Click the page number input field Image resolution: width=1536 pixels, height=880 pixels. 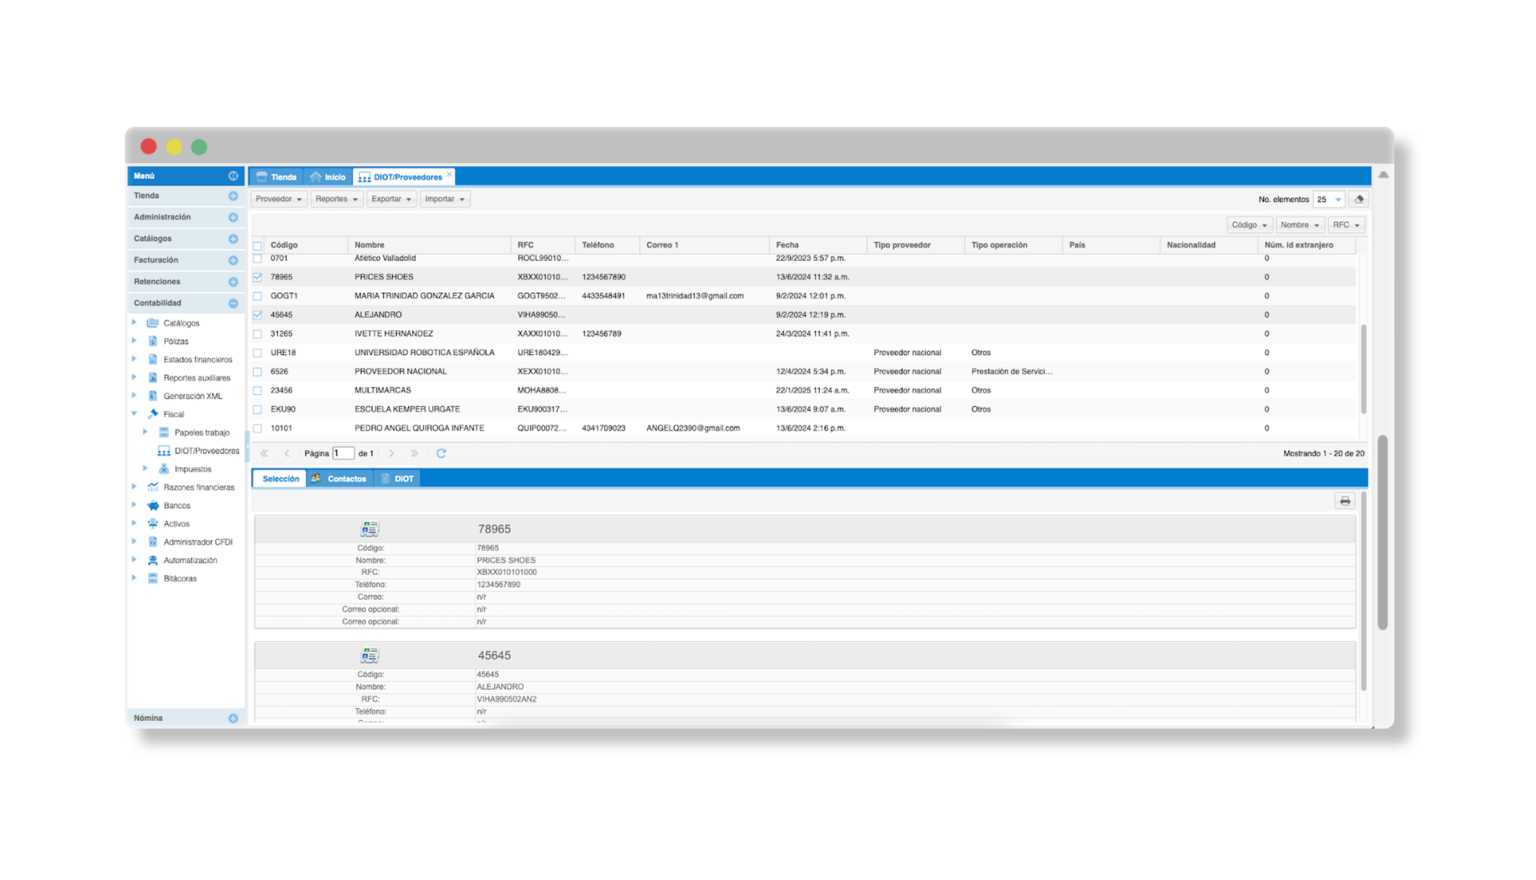[x=343, y=454]
